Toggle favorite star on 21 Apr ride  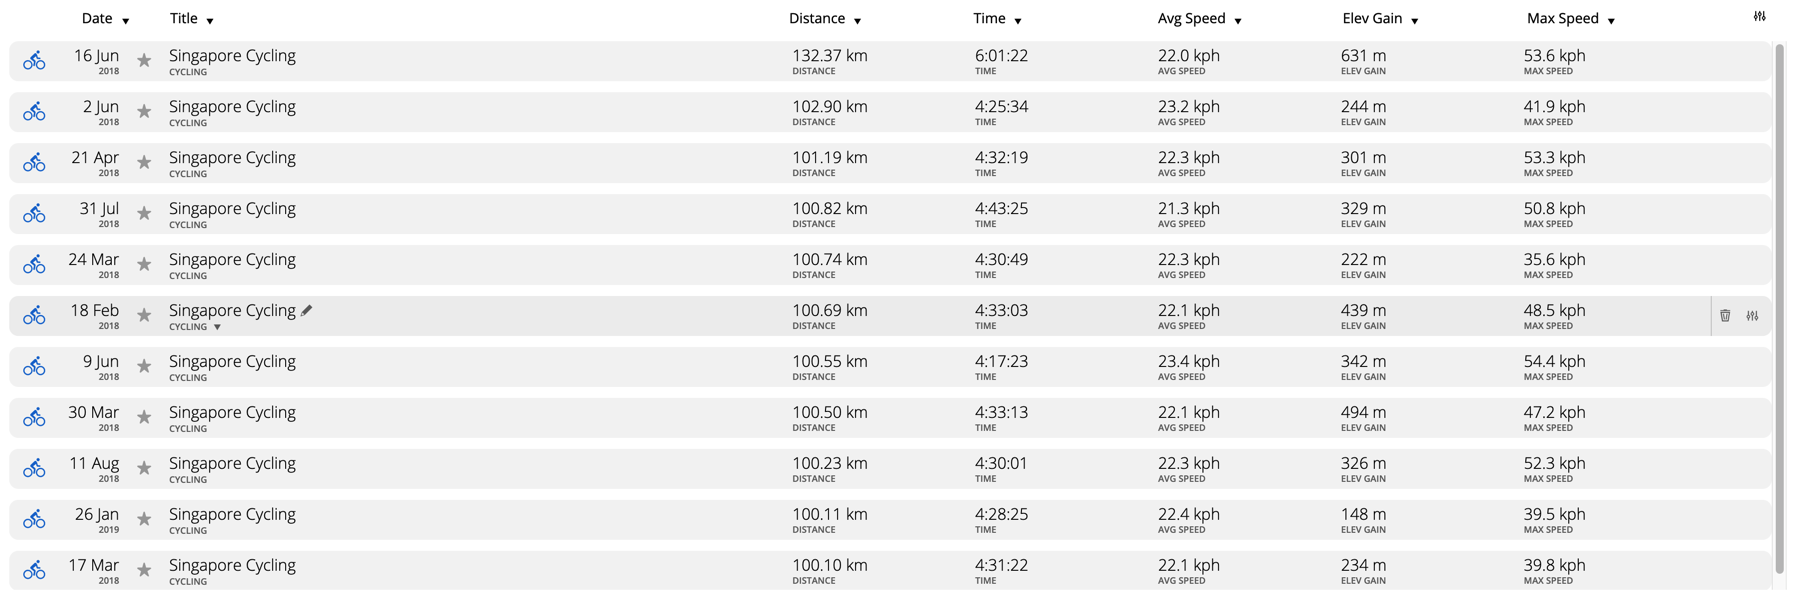point(144,163)
